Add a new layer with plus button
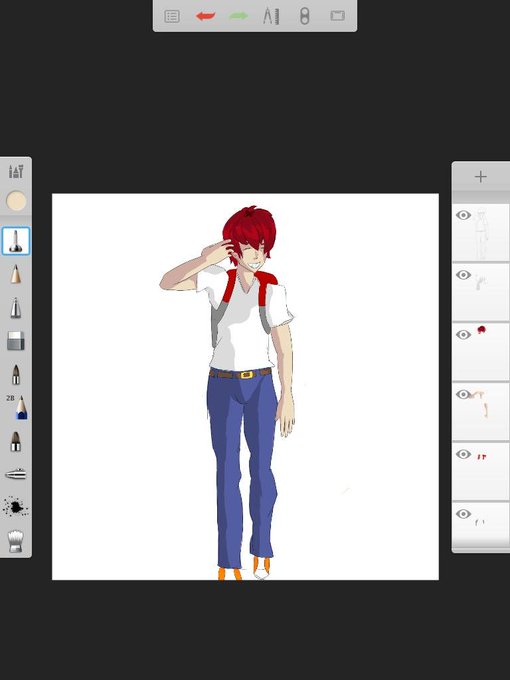The height and width of the screenshot is (680, 510). [x=481, y=177]
